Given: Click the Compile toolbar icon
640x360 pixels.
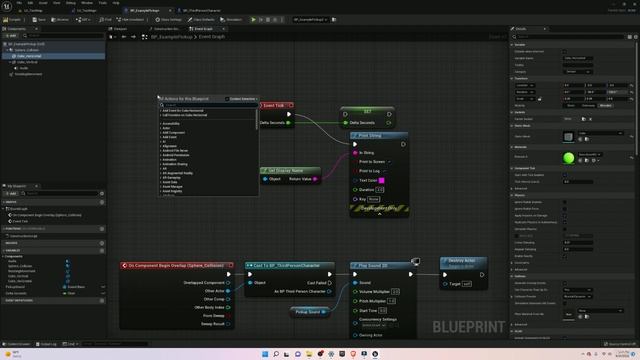Looking at the screenshot, I should (6, 20).
